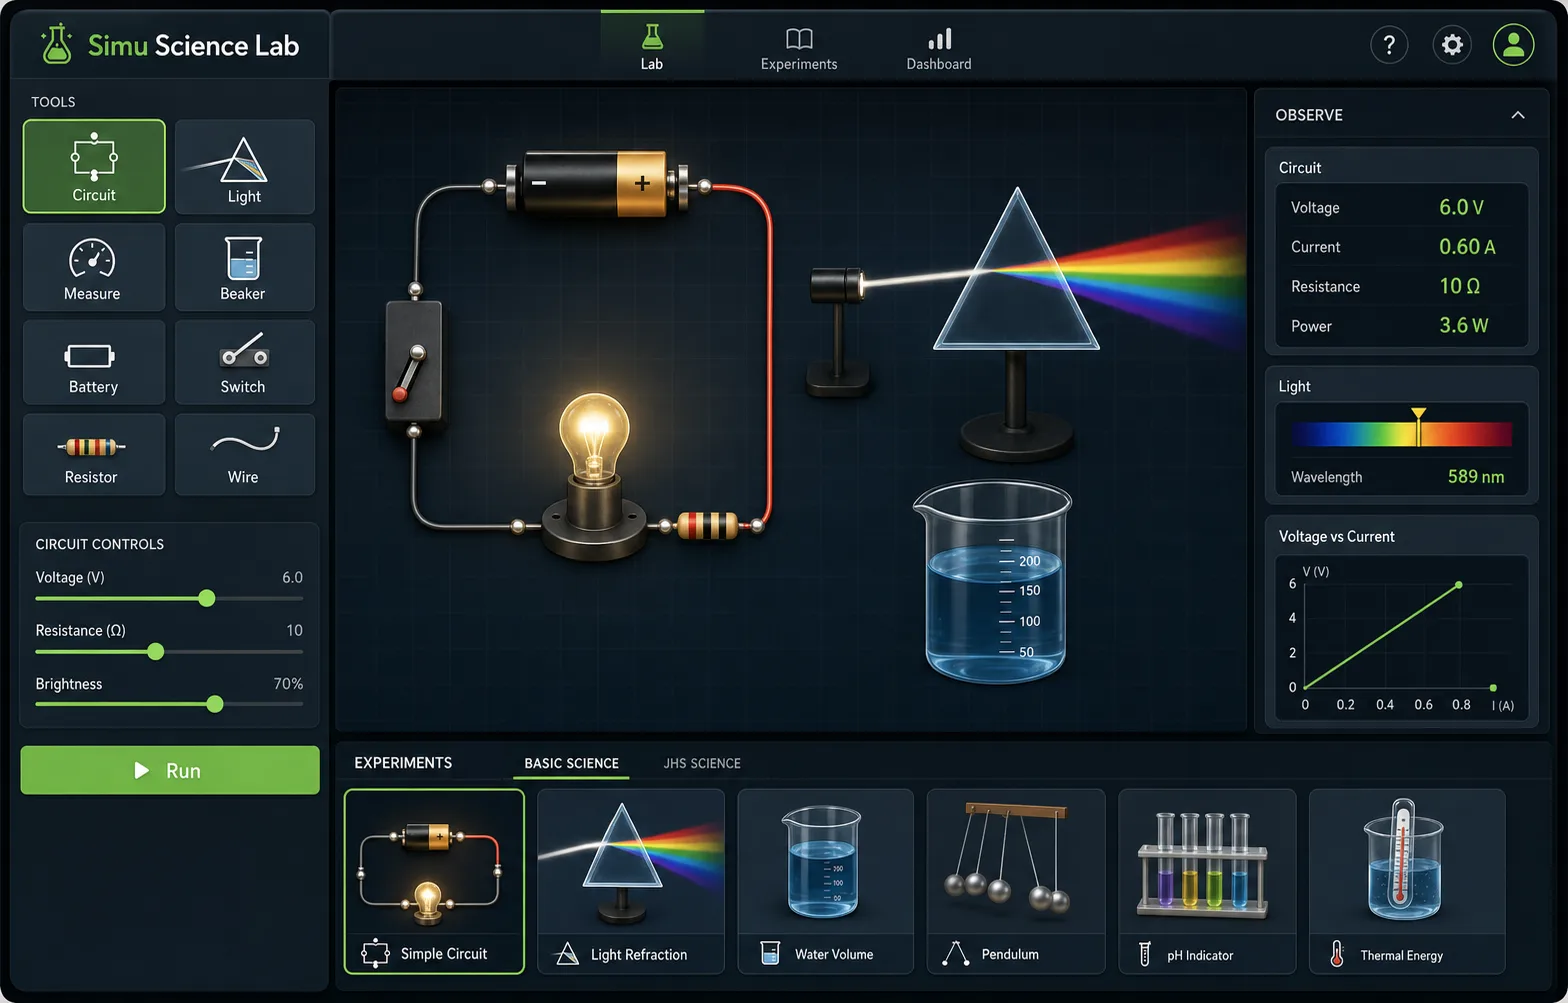Screen dimensions: 1568x1003
Task: Open settings gear icon
Action: pos(1452,45)
